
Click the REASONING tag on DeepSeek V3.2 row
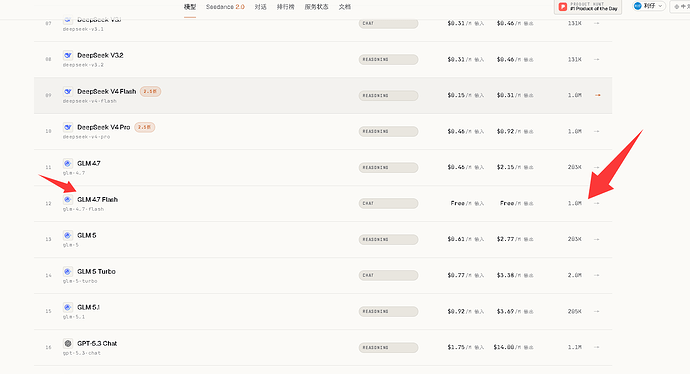(388, 59)
